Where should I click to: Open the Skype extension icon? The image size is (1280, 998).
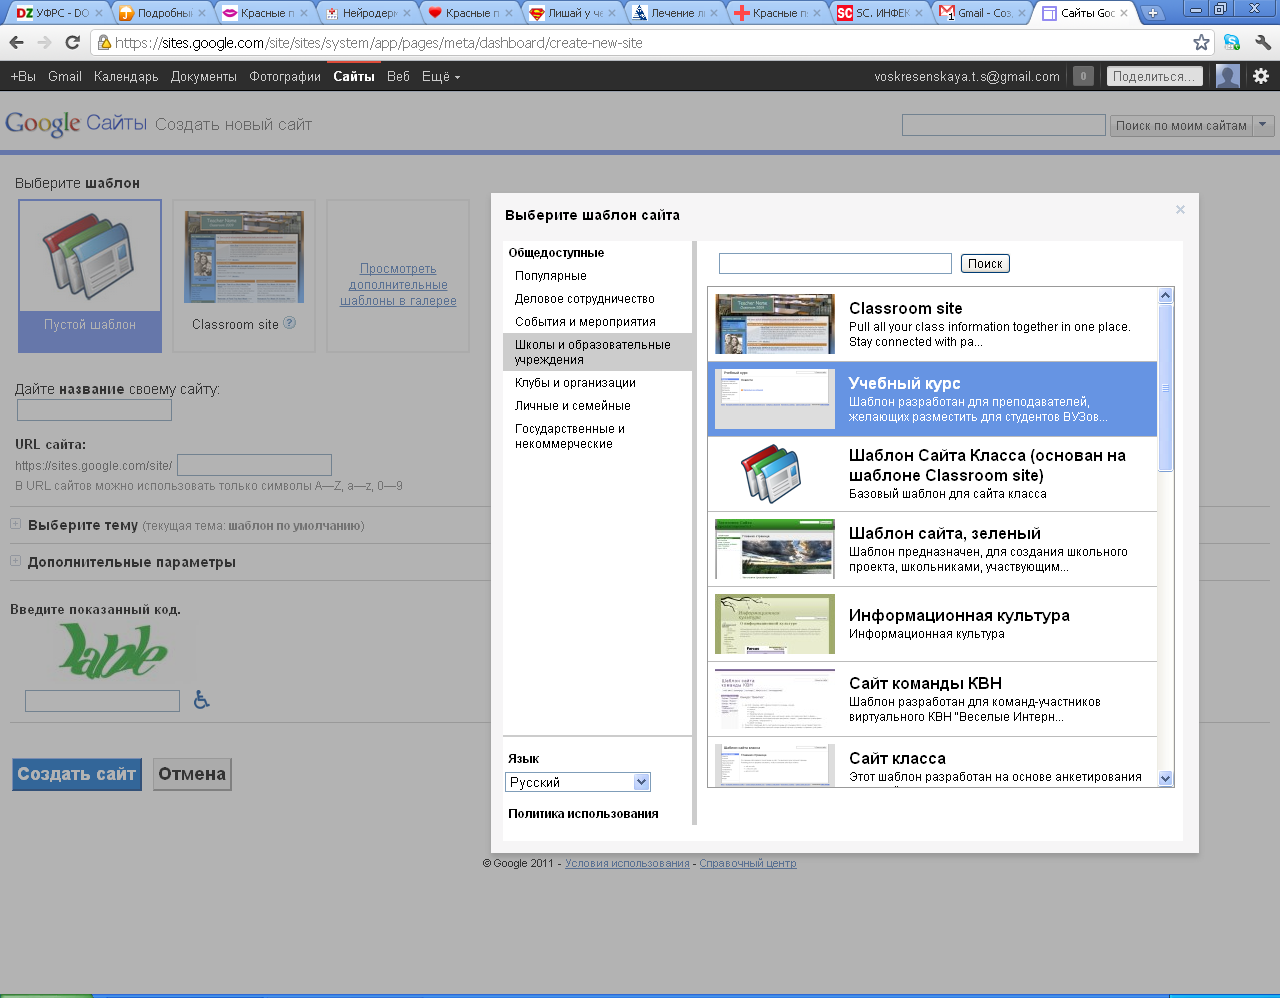[1232, 42]
